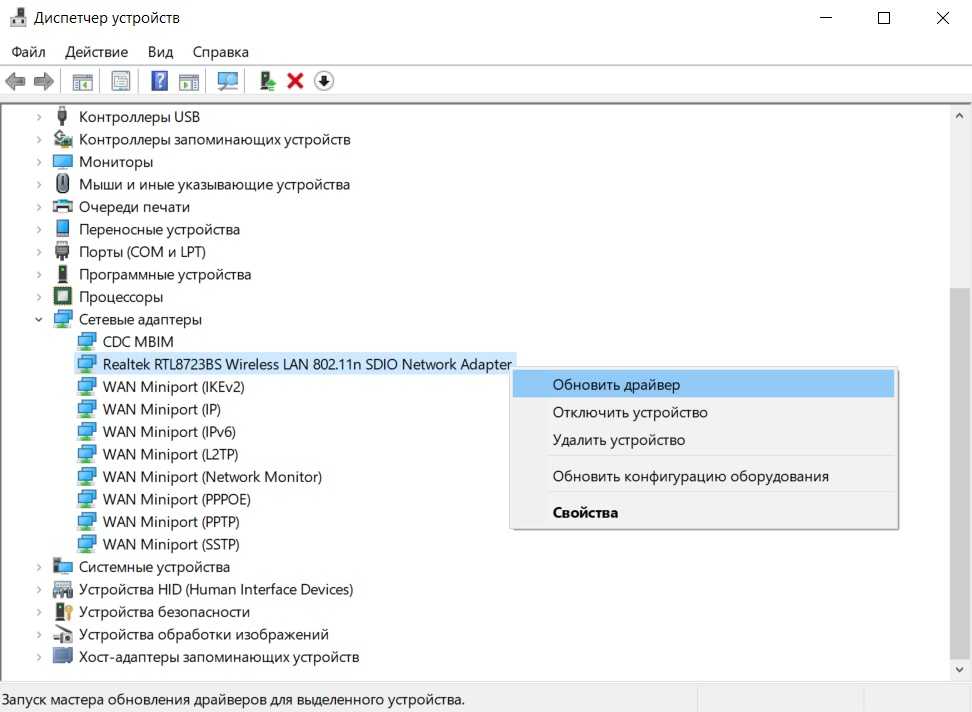Viewport: 972px width, 712px height.
Task: Open Свойства from the context menu
Action: coord(585,513)
